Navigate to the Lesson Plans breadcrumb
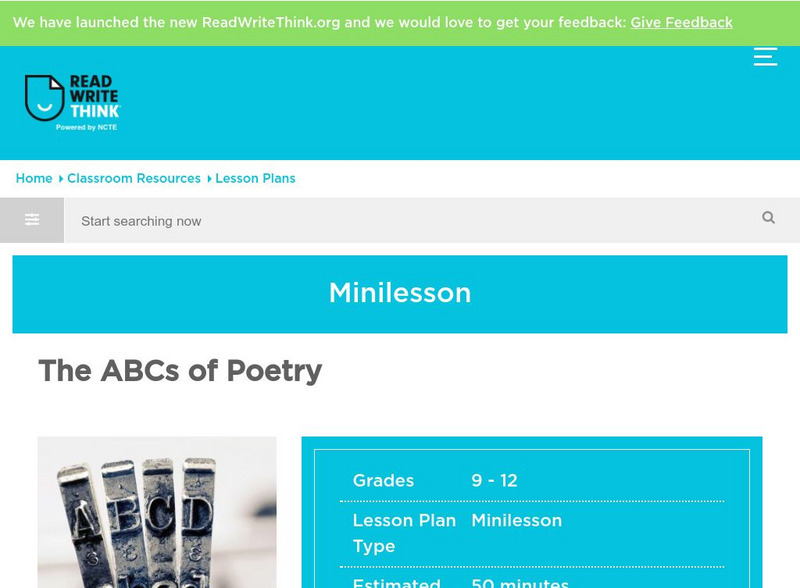The height and width of the screenshot is (588, 800). [x=255, y=178]
